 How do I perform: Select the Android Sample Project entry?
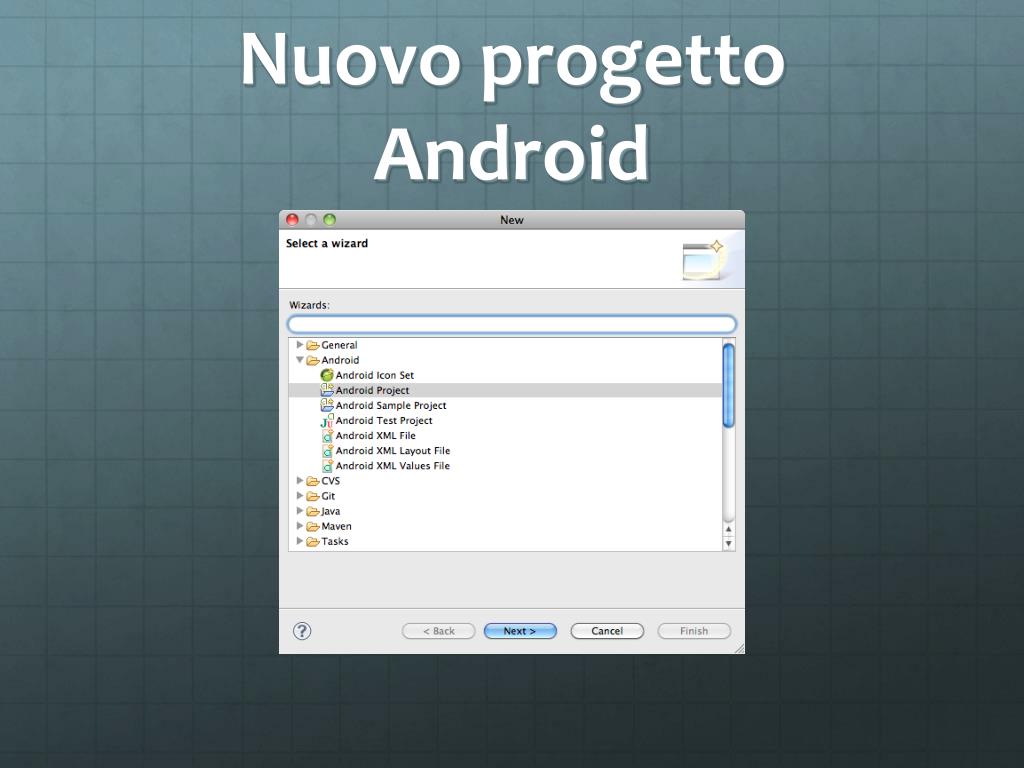click(x=391, y=406)
